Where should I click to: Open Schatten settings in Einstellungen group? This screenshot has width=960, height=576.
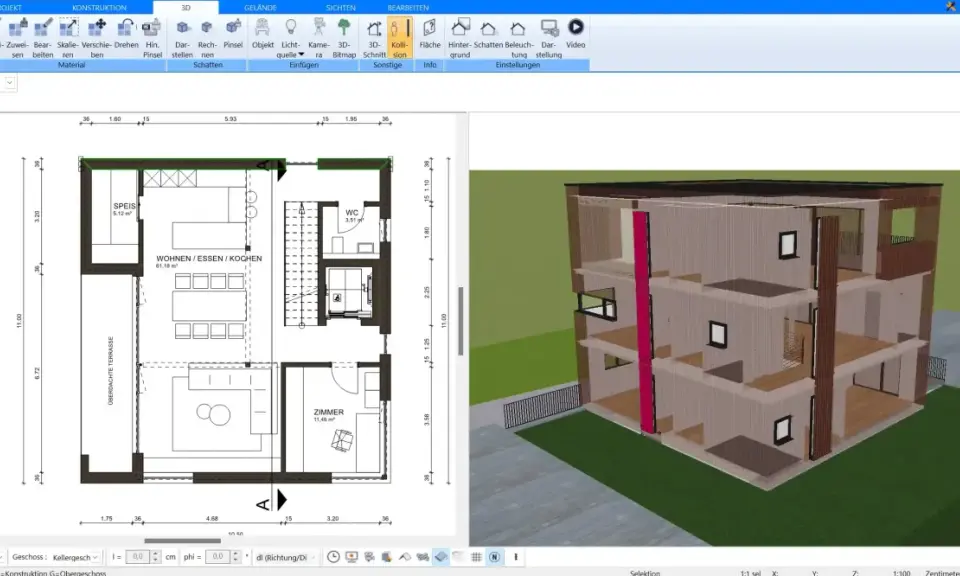tap(488, 34)
